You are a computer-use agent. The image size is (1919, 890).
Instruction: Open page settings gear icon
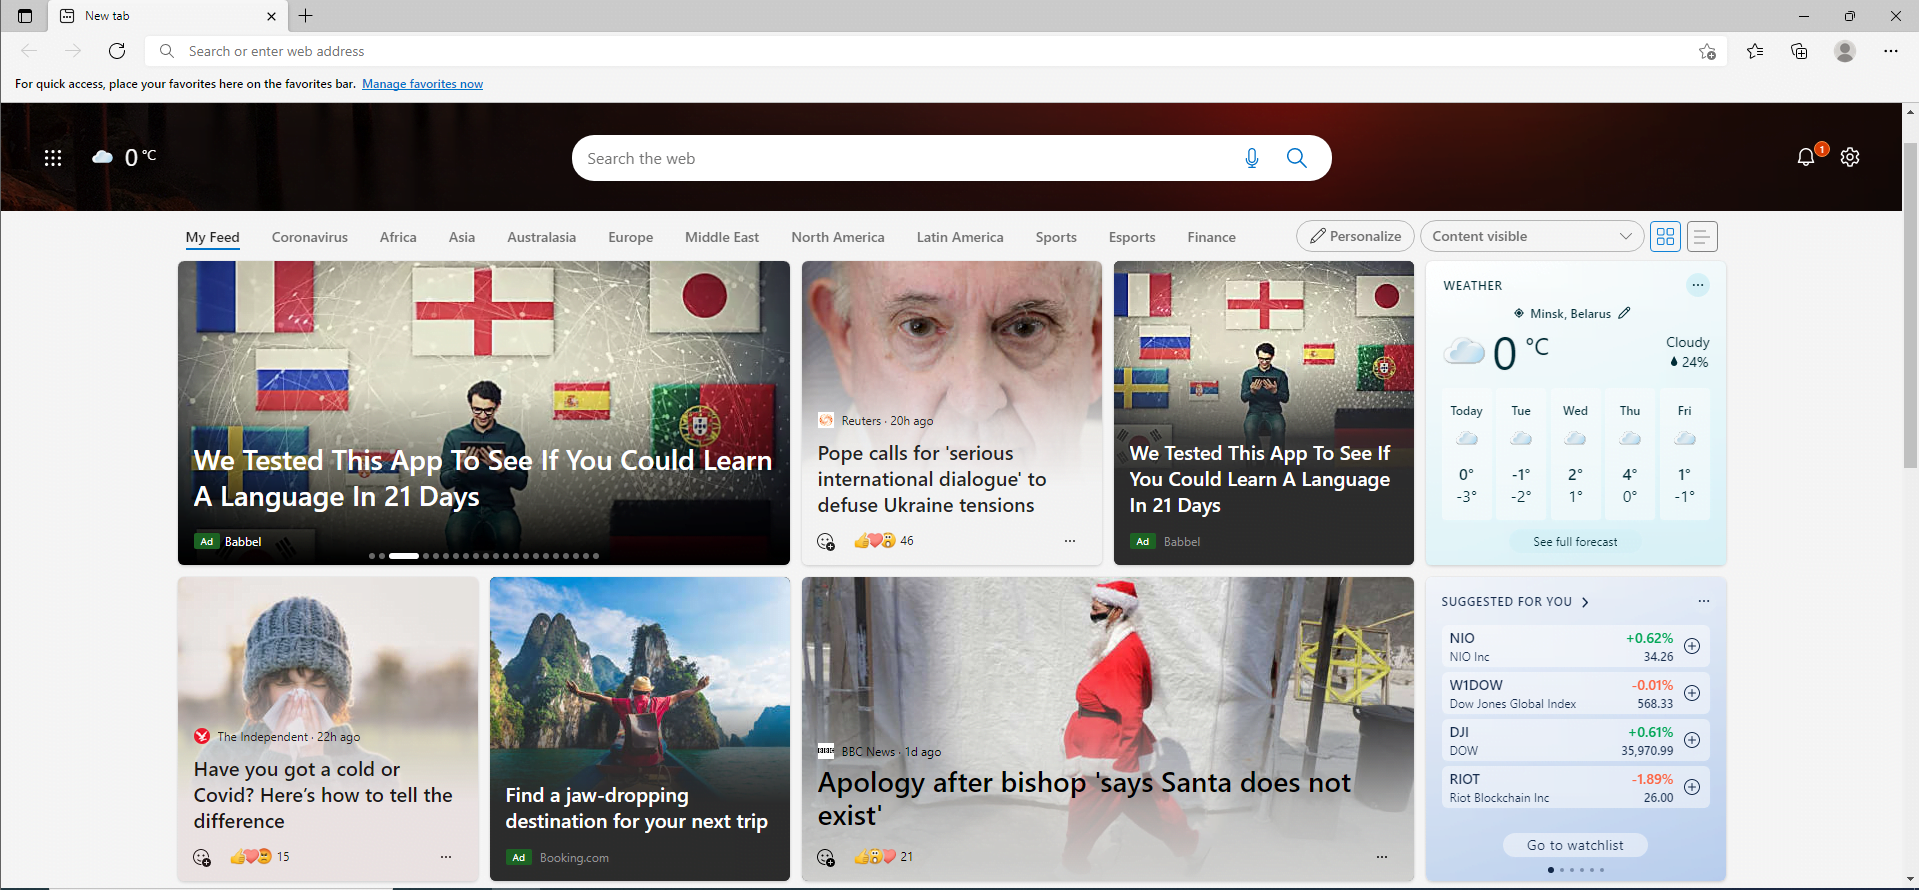tap(1850, 157)
